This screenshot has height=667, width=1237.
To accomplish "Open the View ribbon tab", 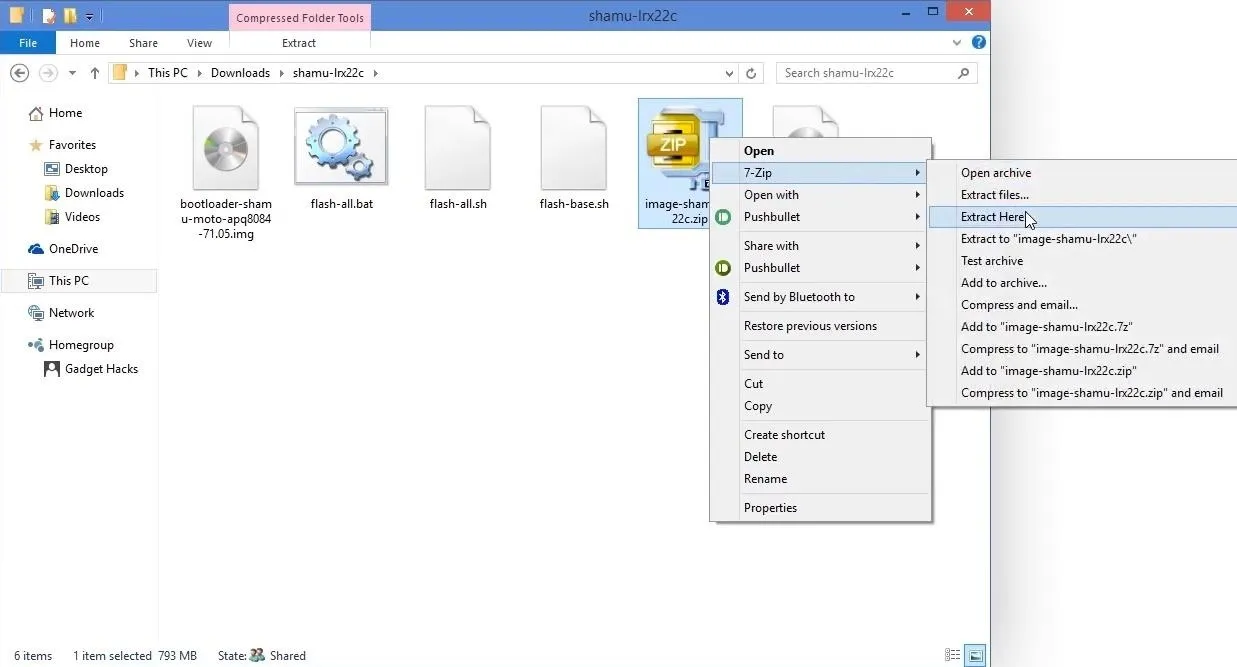I will [x=199, y=43].
